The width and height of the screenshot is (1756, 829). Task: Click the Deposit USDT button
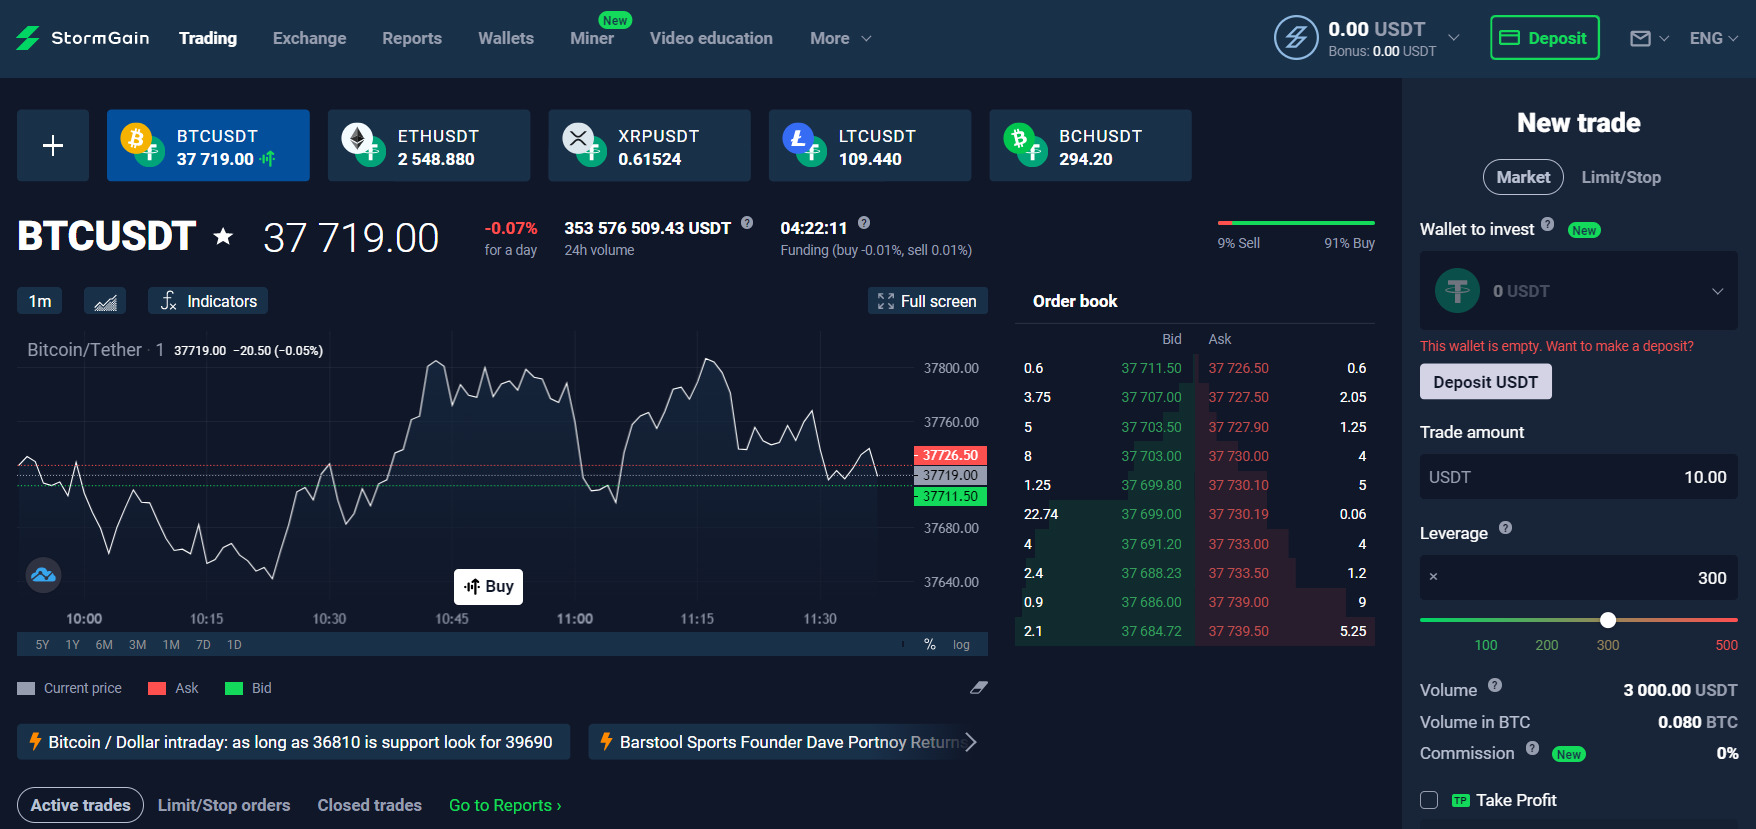pyautogui.click(x=1486, y=382)
